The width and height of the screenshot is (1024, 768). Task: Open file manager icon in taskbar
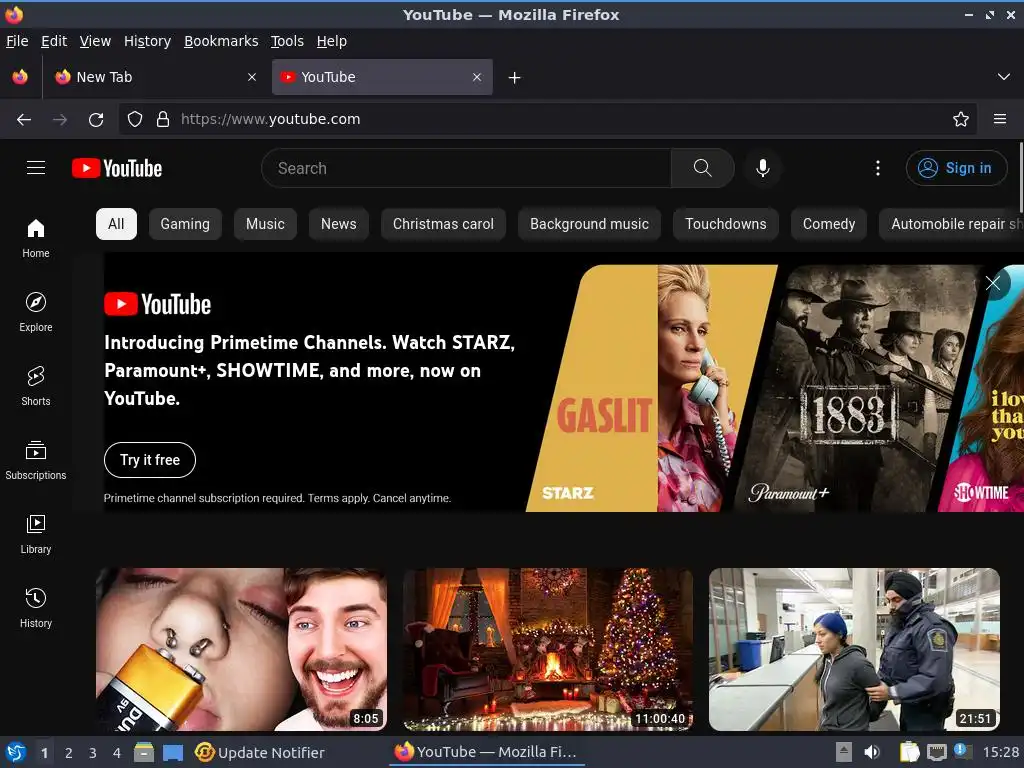[x=144, y=752]
